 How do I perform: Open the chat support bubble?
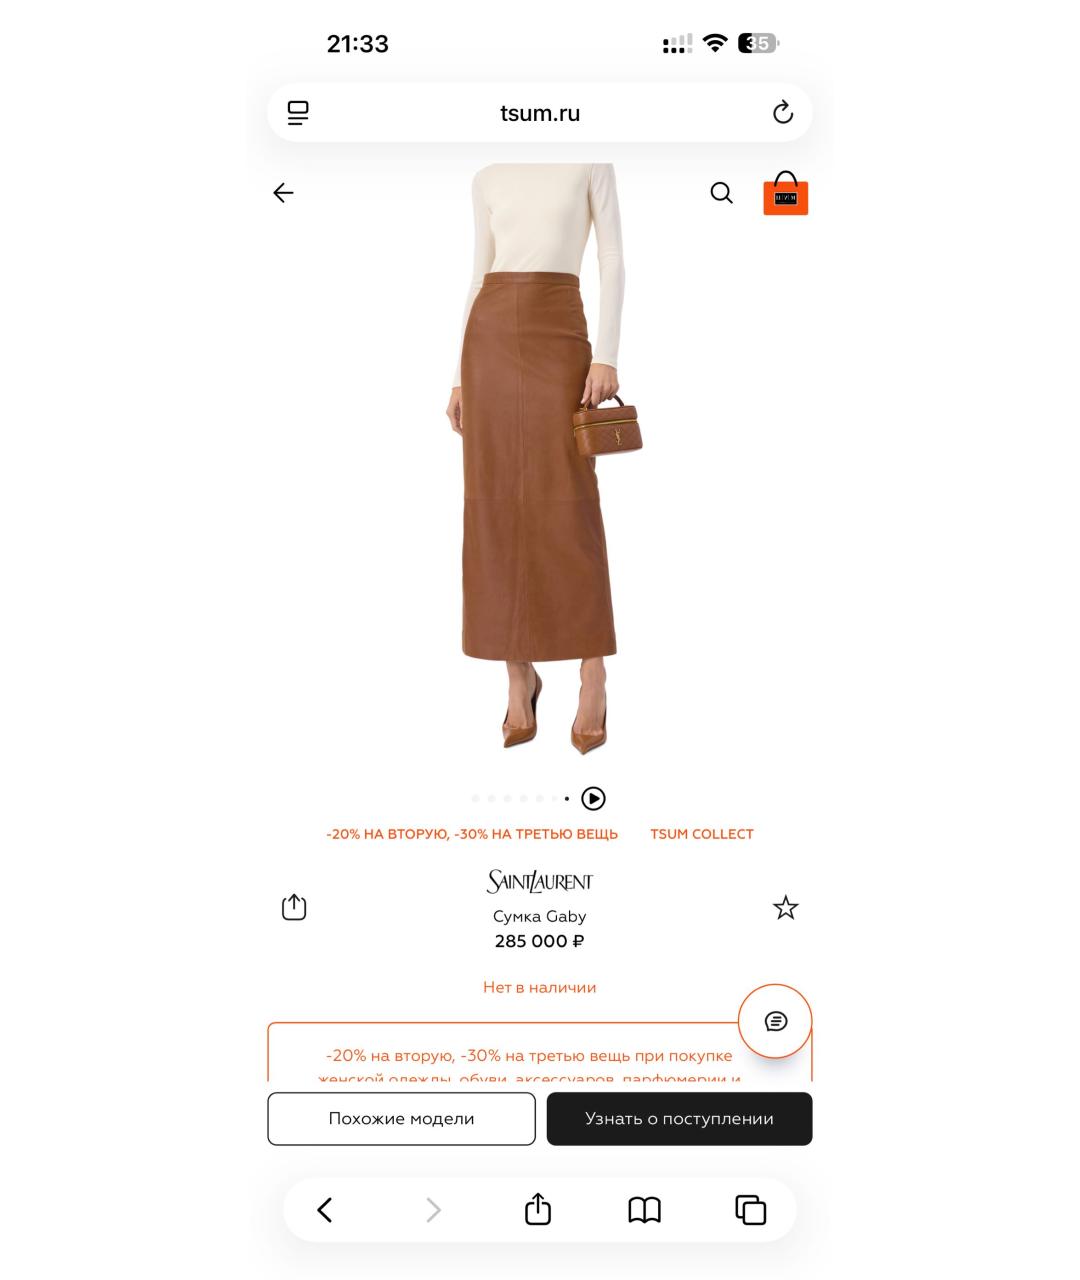[775, 1021]
